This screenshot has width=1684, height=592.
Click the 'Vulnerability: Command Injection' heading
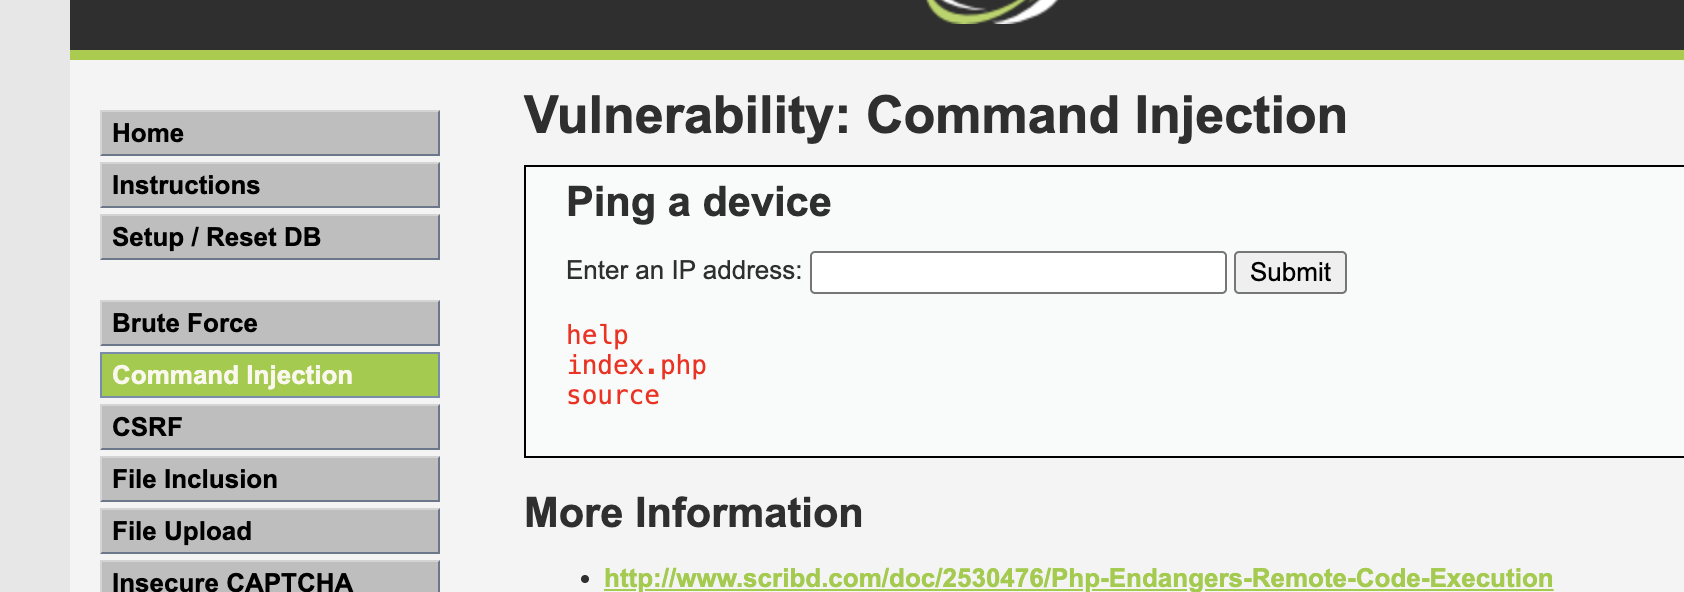pos(937,115)
